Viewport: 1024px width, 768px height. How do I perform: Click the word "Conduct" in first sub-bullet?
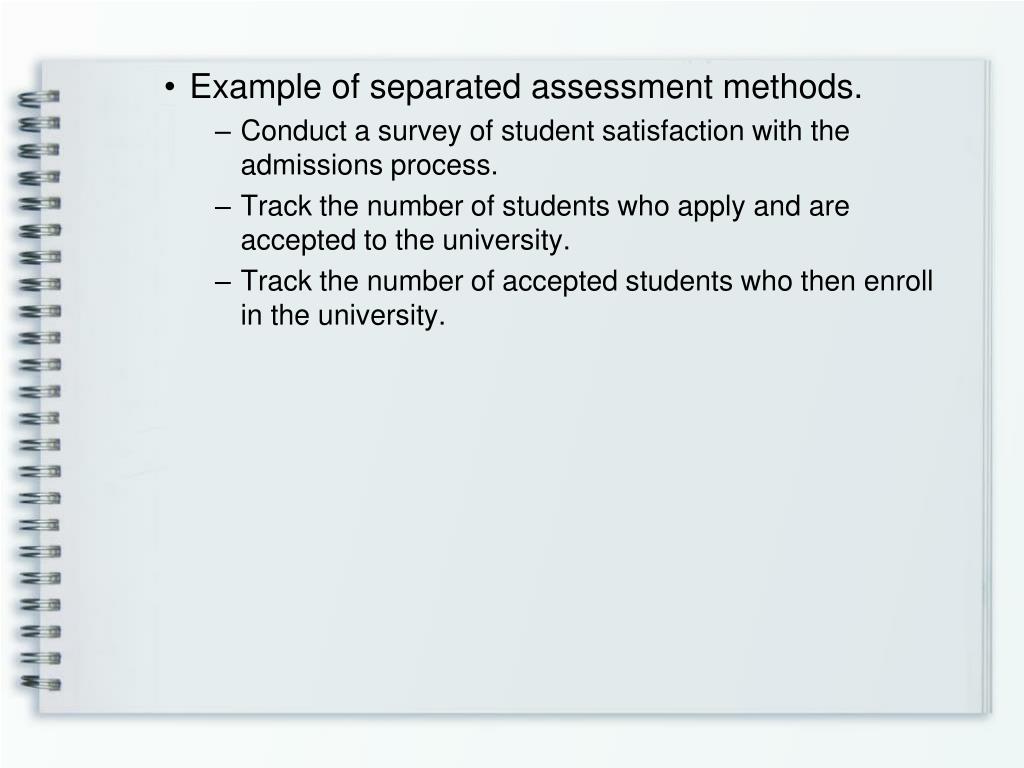coord(294,131)
